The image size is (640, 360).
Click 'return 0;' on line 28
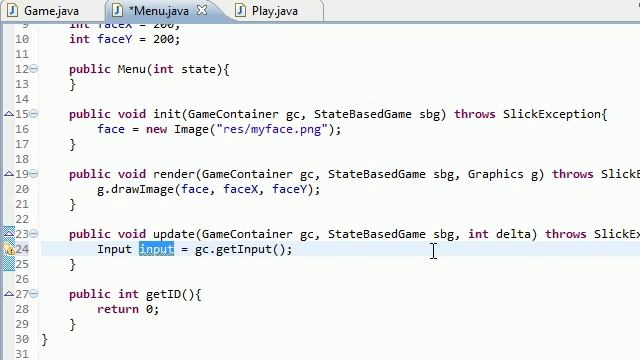coord(128,309)
